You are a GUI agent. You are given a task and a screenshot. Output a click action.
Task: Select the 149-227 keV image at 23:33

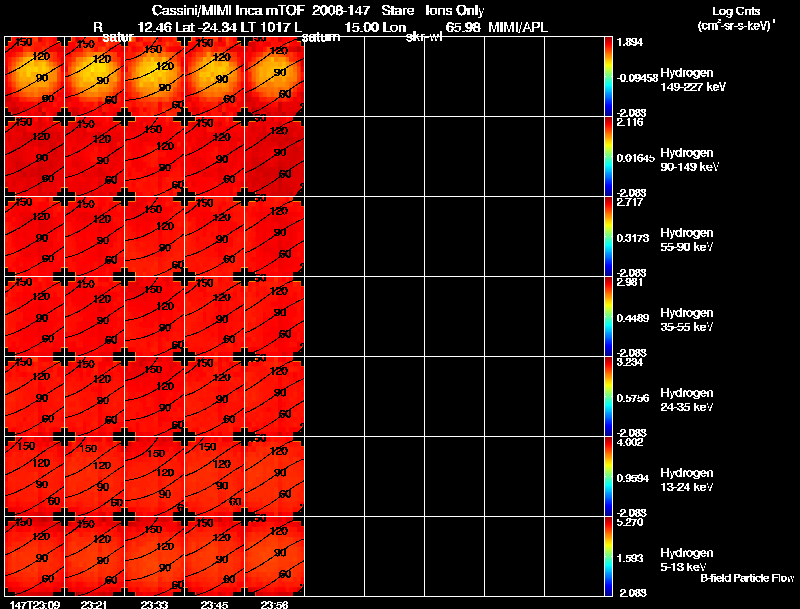point(155,76)
